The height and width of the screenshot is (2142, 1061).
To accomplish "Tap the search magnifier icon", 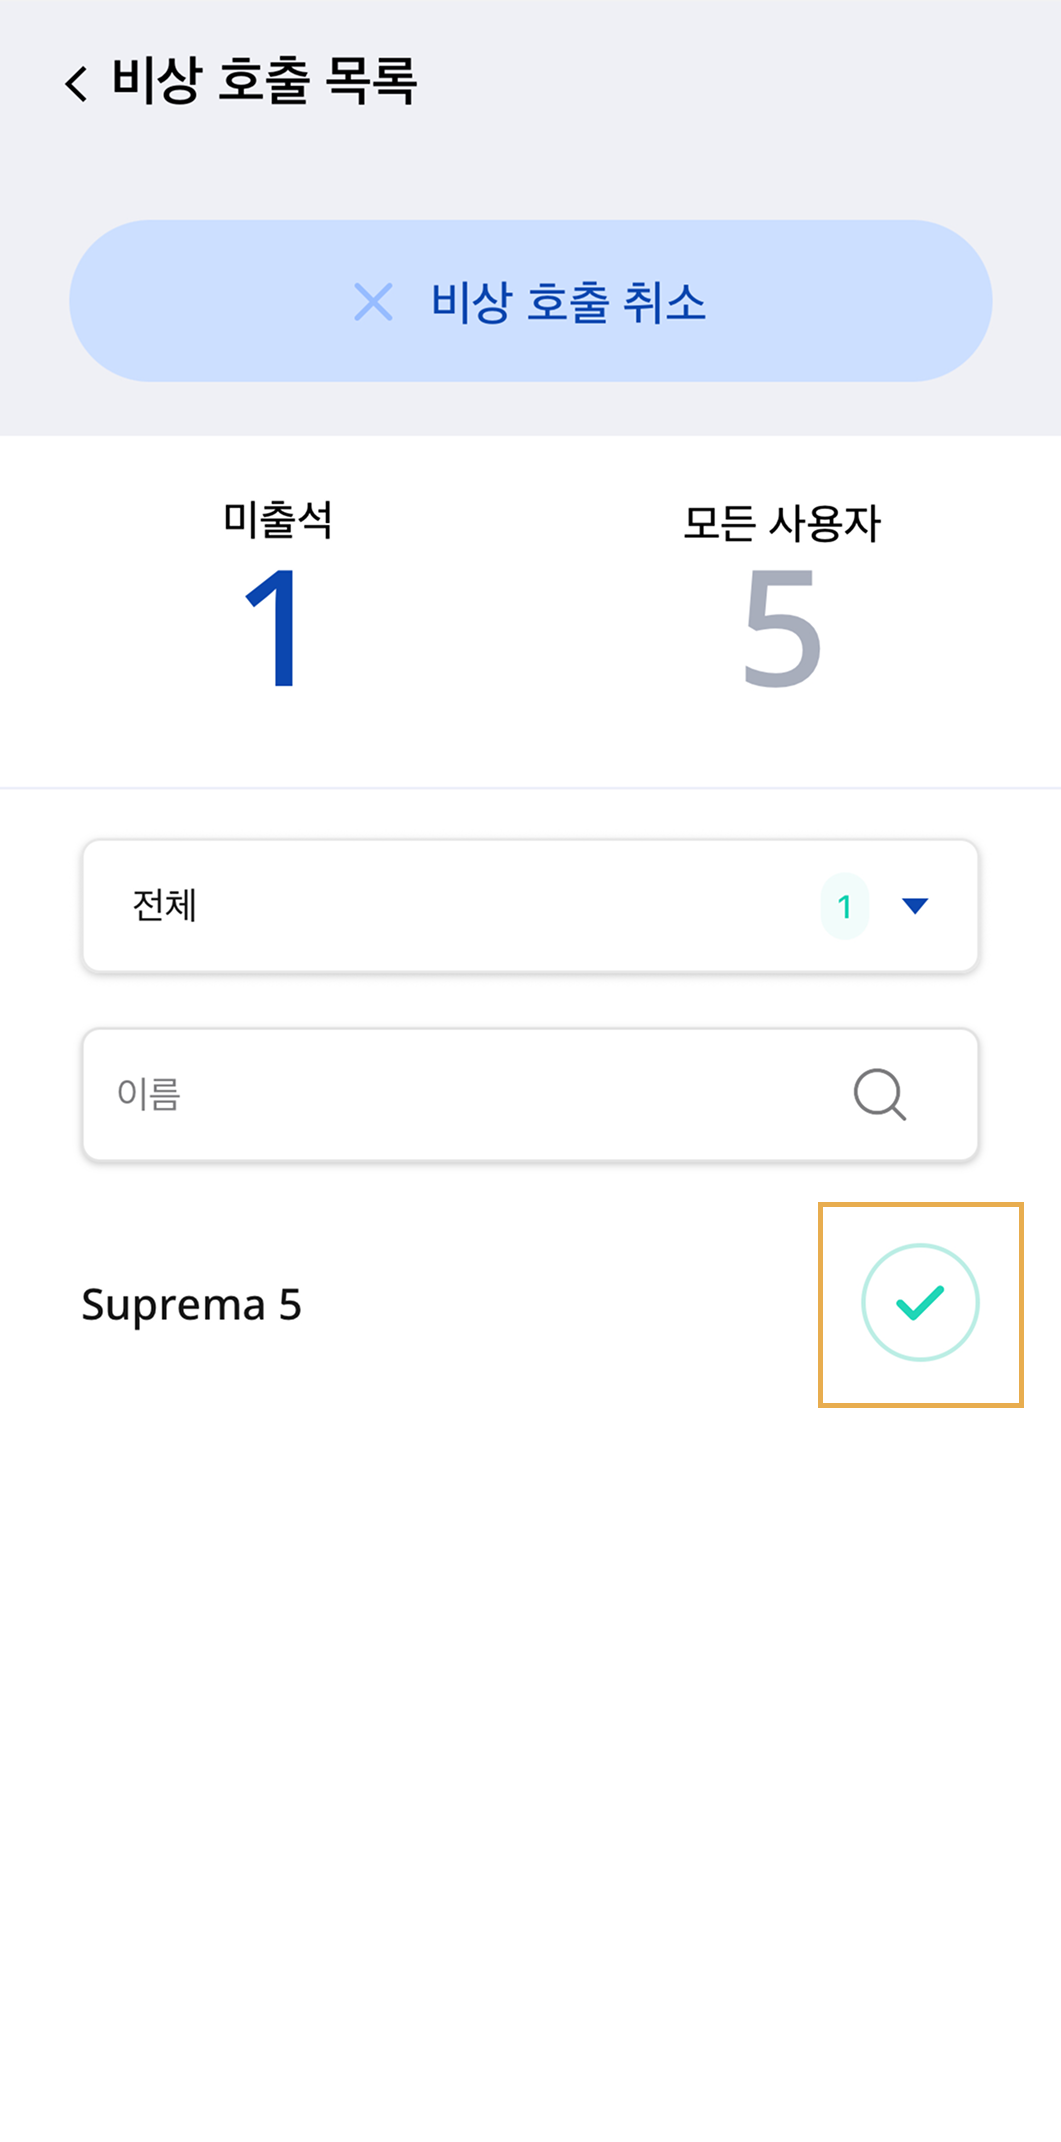I will [880, 1095].
